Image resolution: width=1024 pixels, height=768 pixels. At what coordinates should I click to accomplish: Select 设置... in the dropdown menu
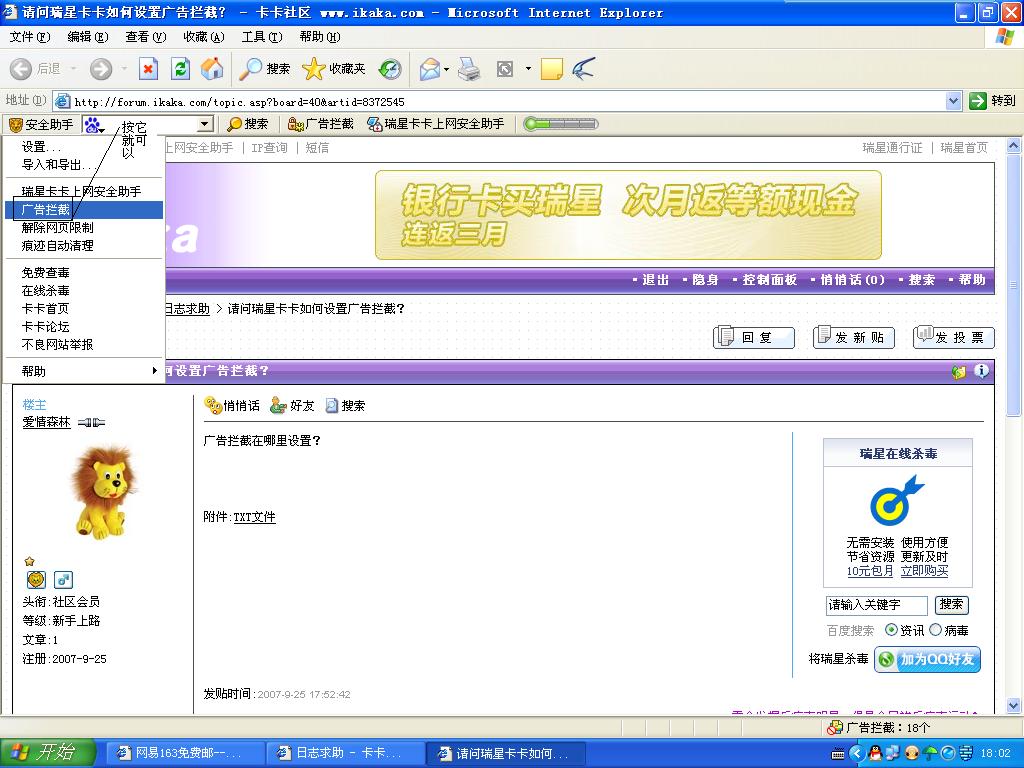[x=84, y=147]
